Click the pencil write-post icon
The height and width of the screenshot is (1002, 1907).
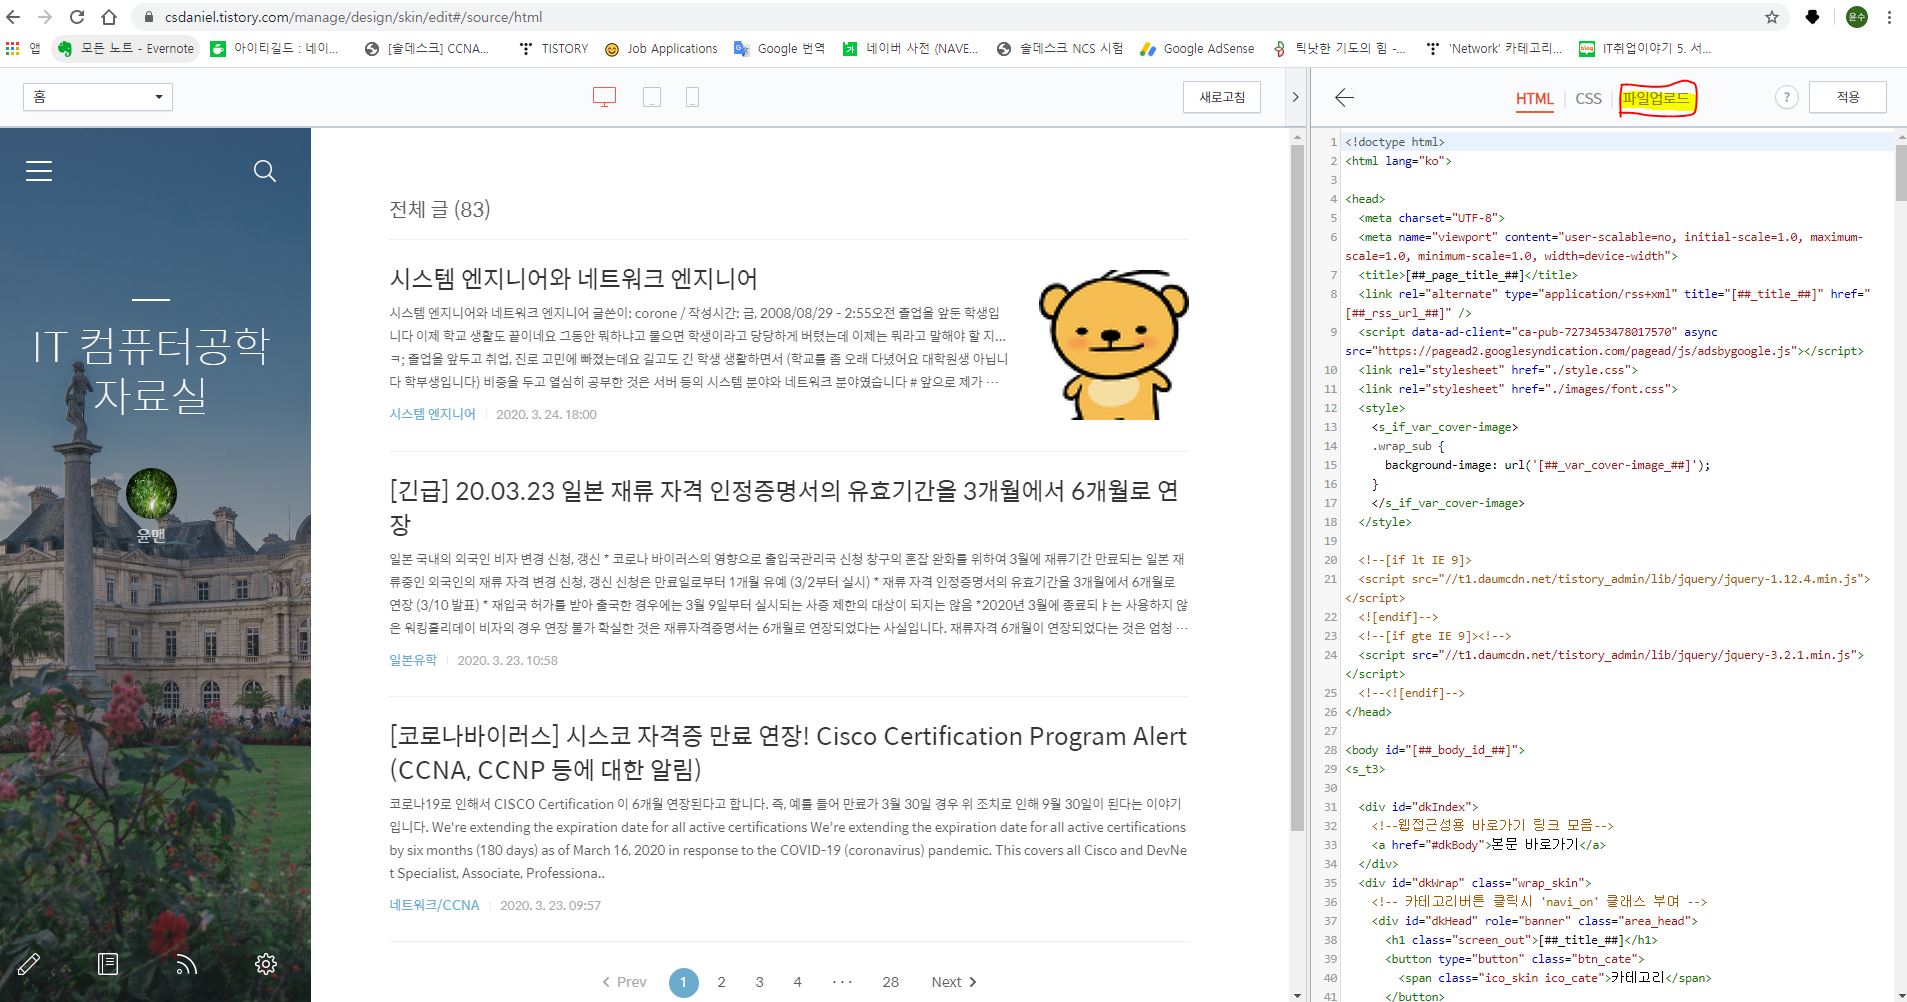[x=29, y=964]
